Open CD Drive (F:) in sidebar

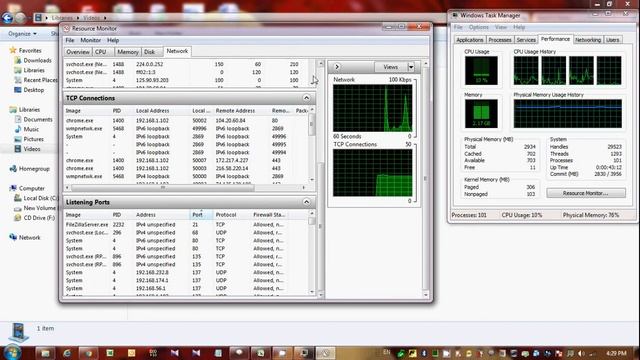[39, 218]
